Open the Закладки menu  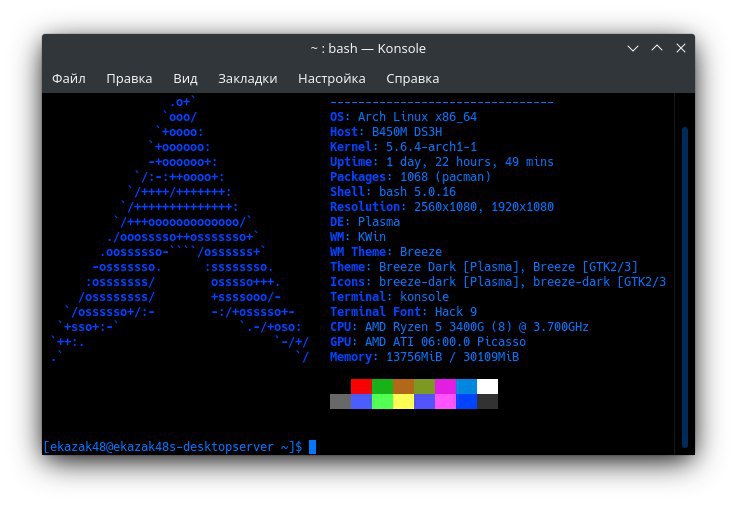[248, 79]
